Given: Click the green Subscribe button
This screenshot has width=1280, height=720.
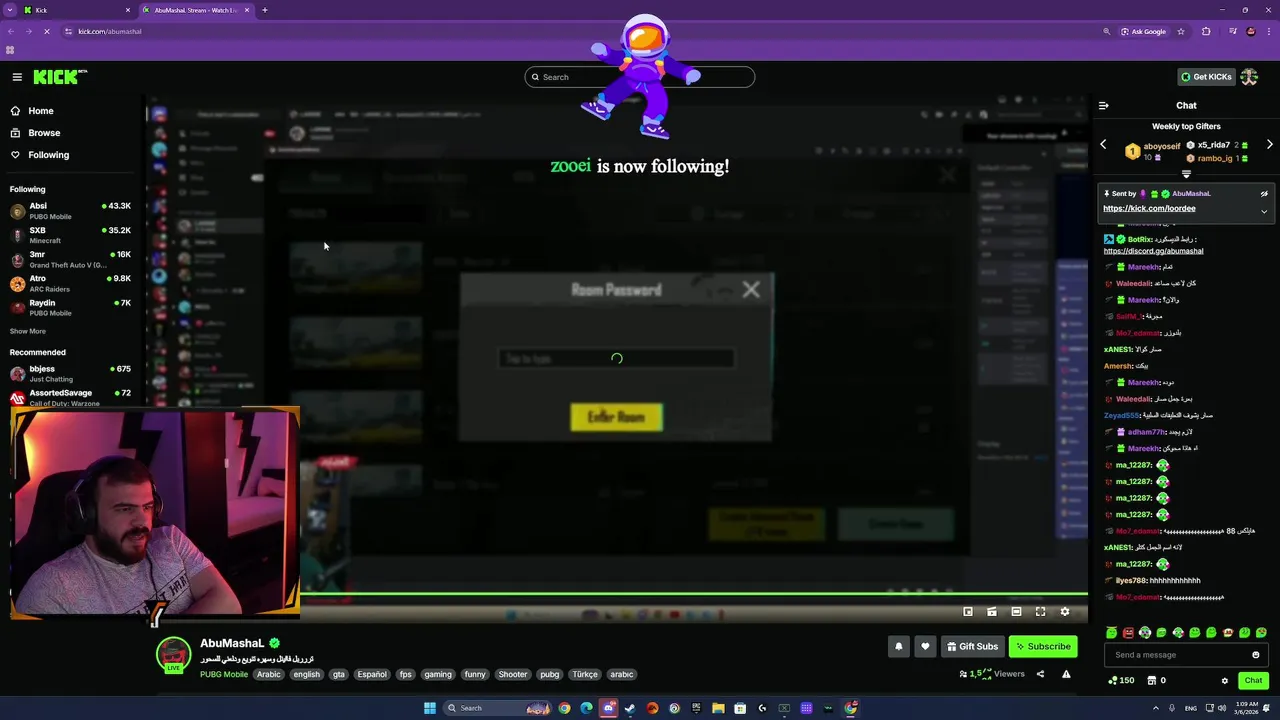Looking at the screenshot, I should click(x=1043, y=646).
